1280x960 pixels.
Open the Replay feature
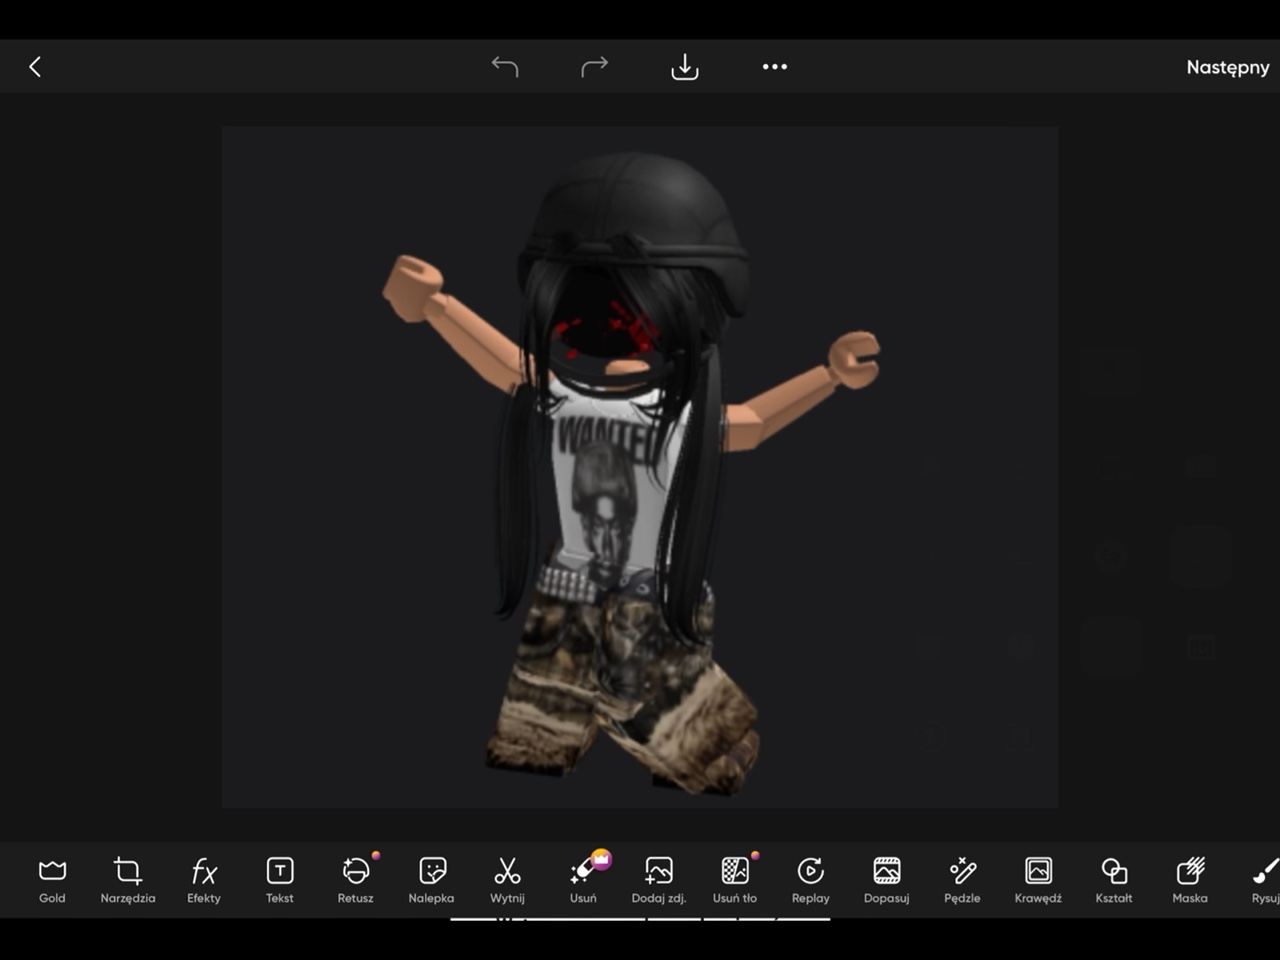point(810,878)
